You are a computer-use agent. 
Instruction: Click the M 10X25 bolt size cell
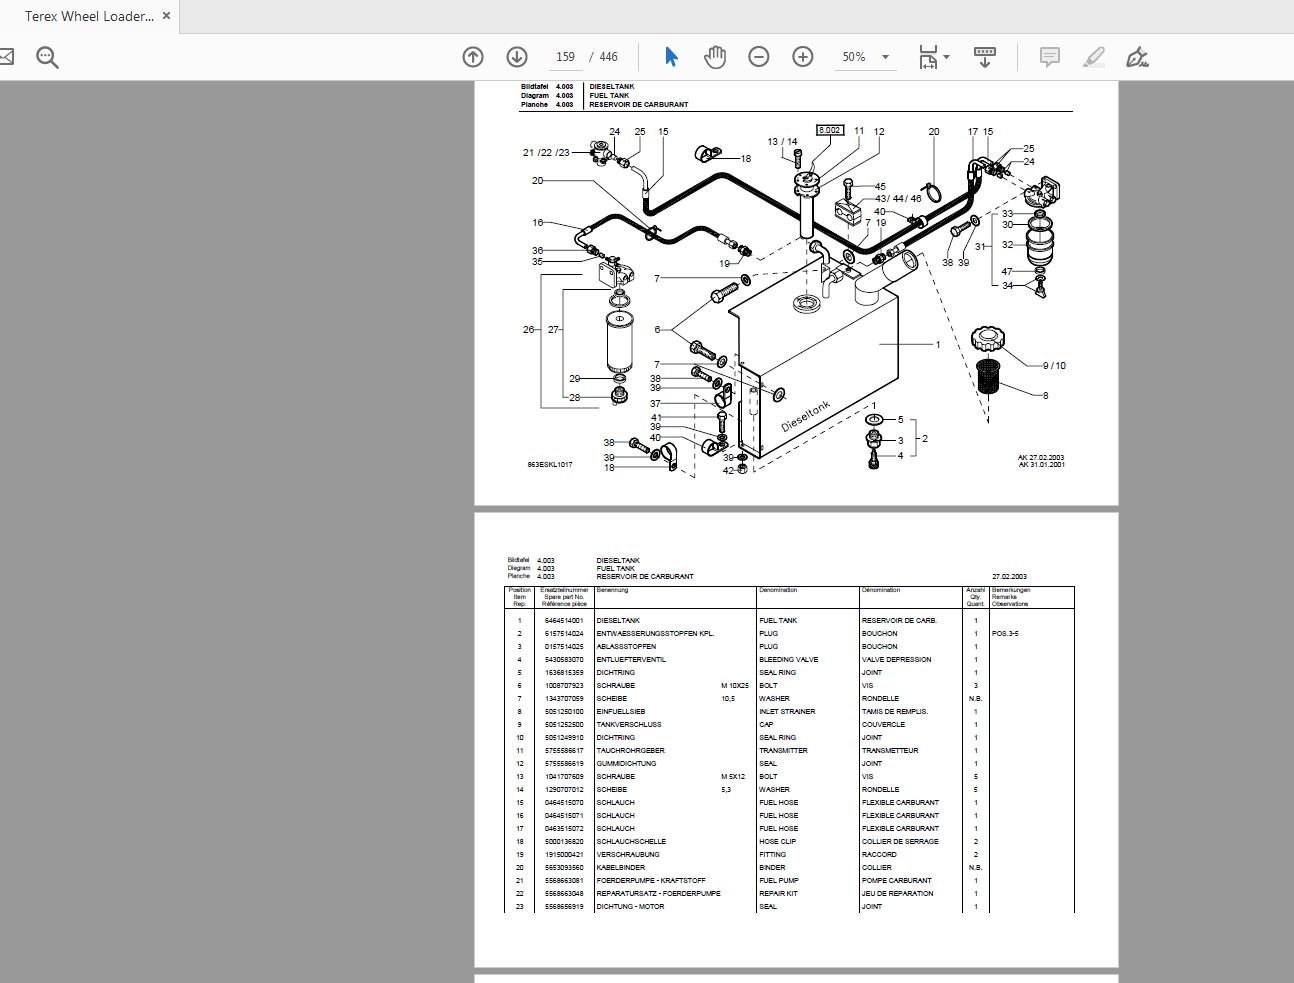coord(735,686)
